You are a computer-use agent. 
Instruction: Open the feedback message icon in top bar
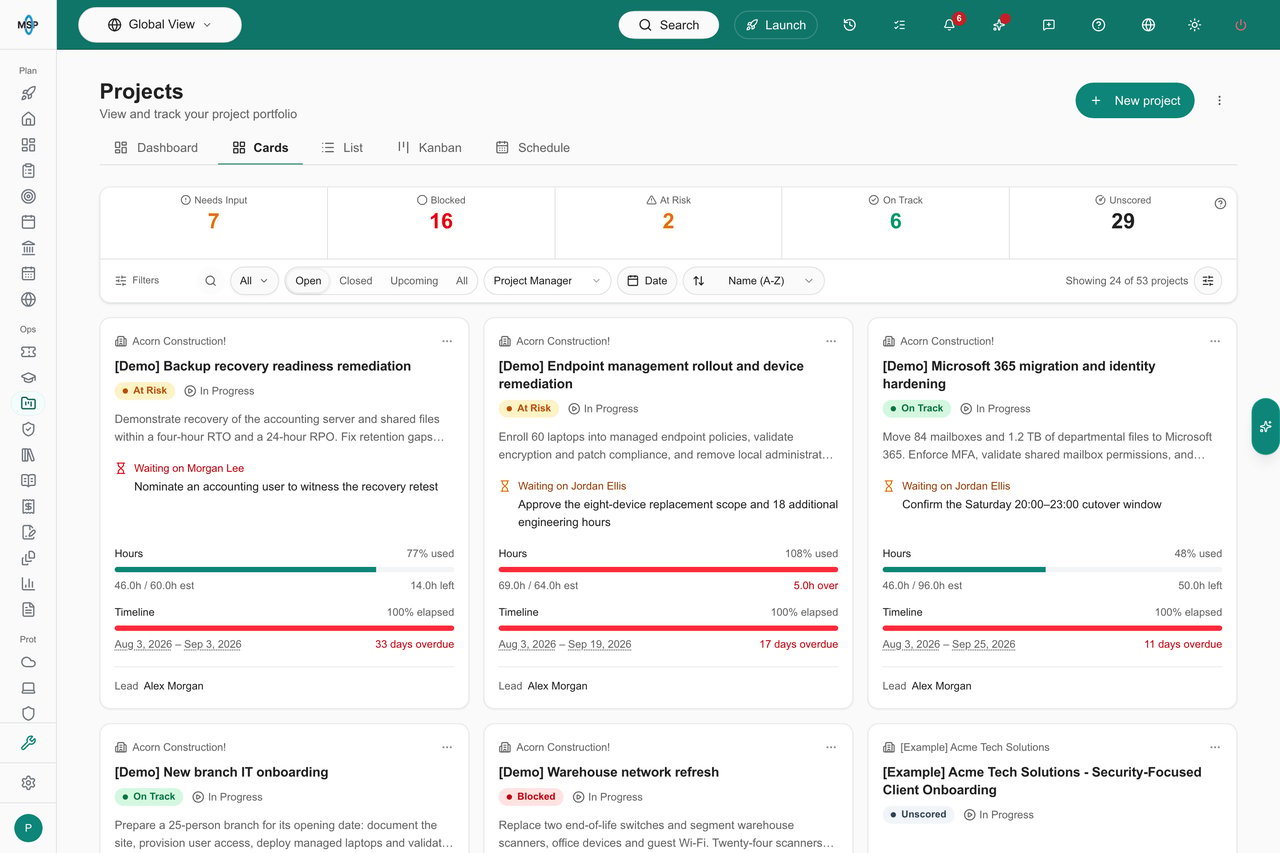[1049, 25]
